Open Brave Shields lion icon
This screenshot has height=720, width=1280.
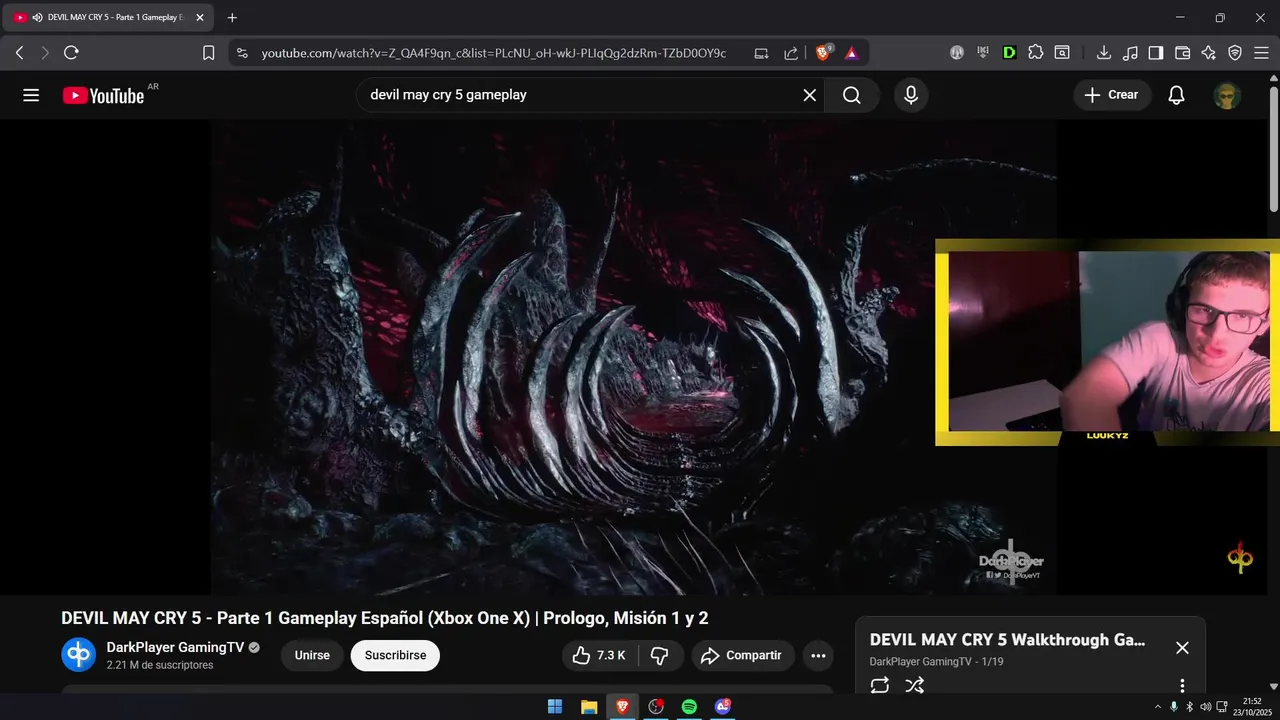point(824,52)
